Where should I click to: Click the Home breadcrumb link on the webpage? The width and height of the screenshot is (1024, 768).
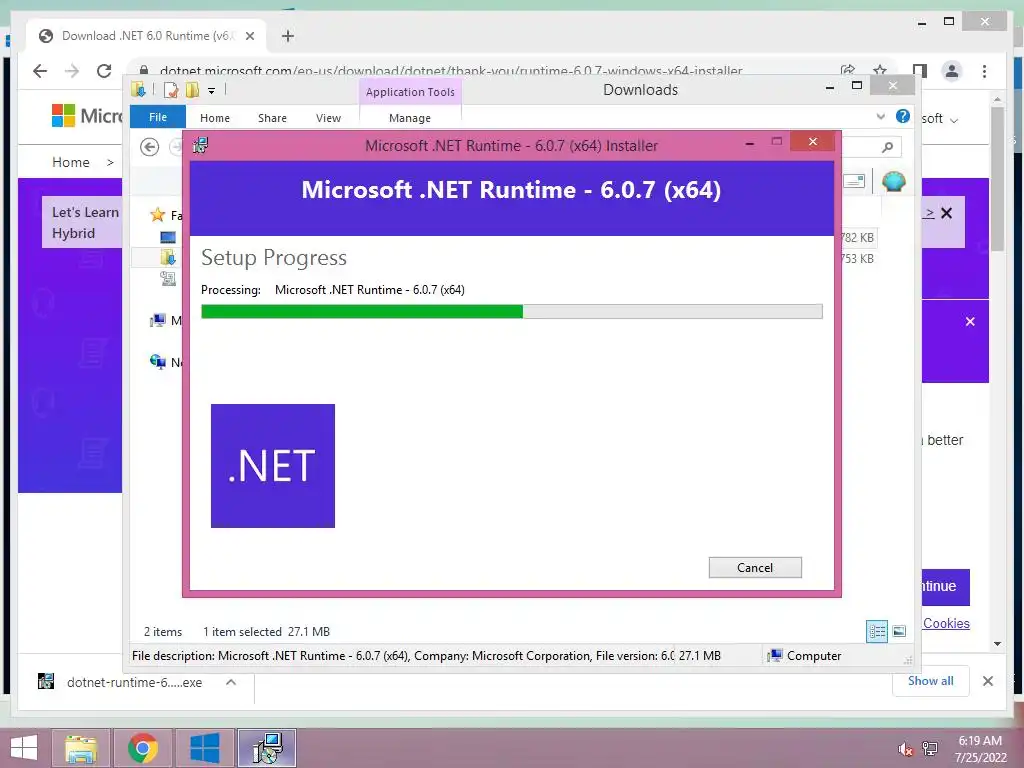[x=71, y=162]
